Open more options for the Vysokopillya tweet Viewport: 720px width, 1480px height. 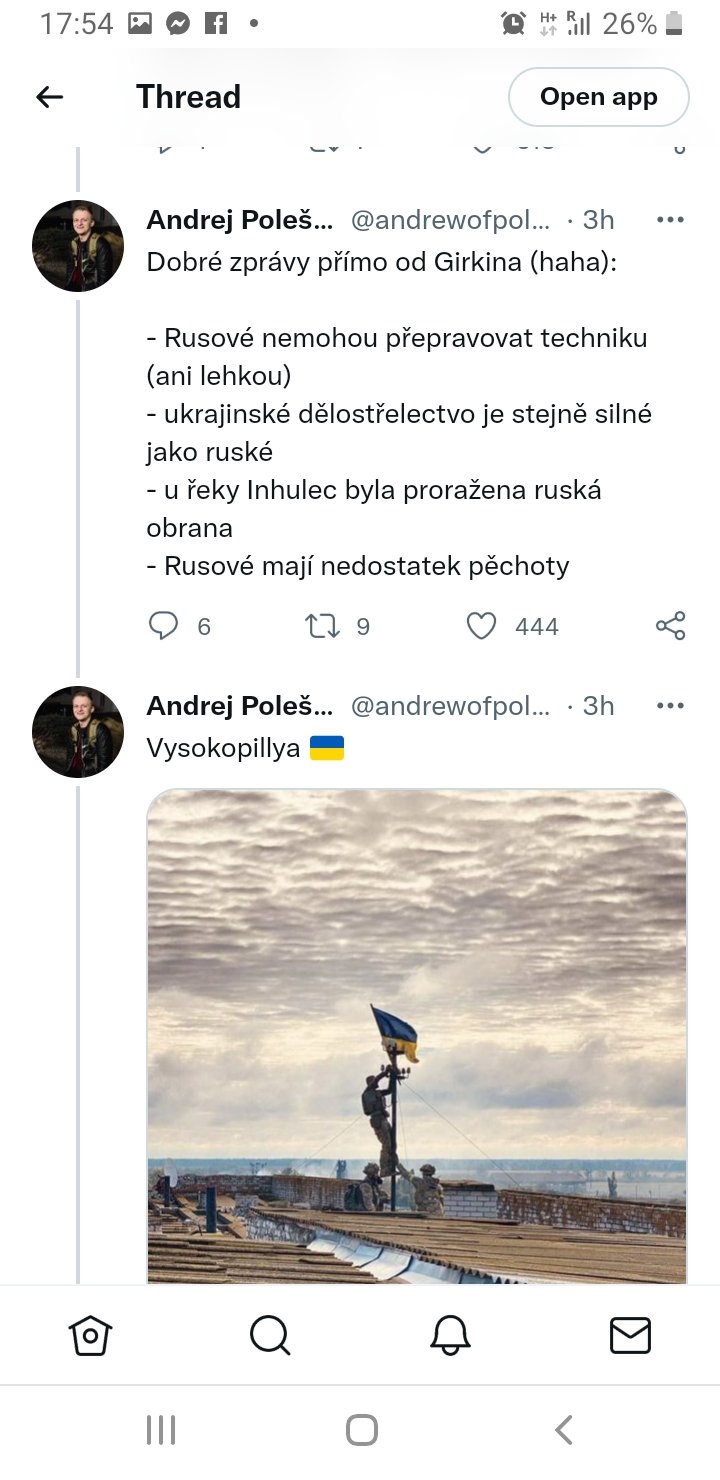(x=670, y=706)
